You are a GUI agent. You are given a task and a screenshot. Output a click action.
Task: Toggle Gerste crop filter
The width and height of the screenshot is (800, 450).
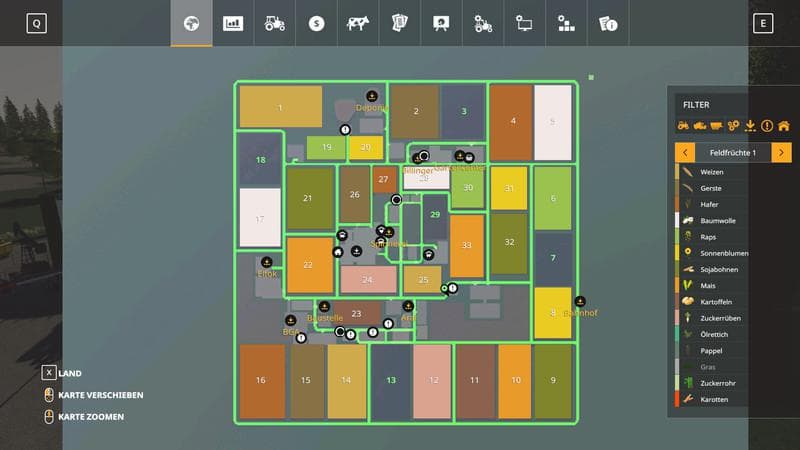[711, 188]
